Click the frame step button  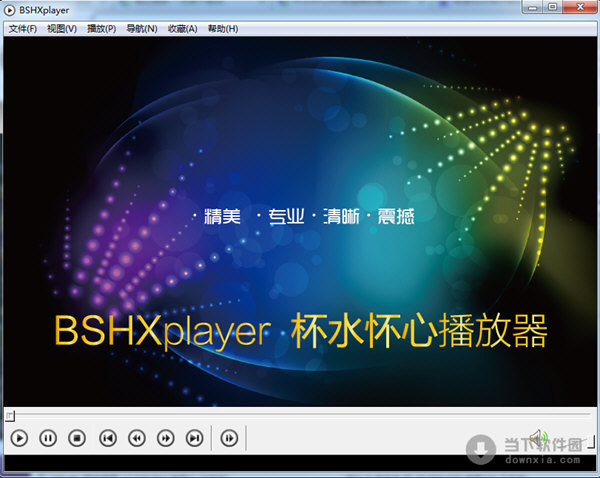tap(229, 438)
